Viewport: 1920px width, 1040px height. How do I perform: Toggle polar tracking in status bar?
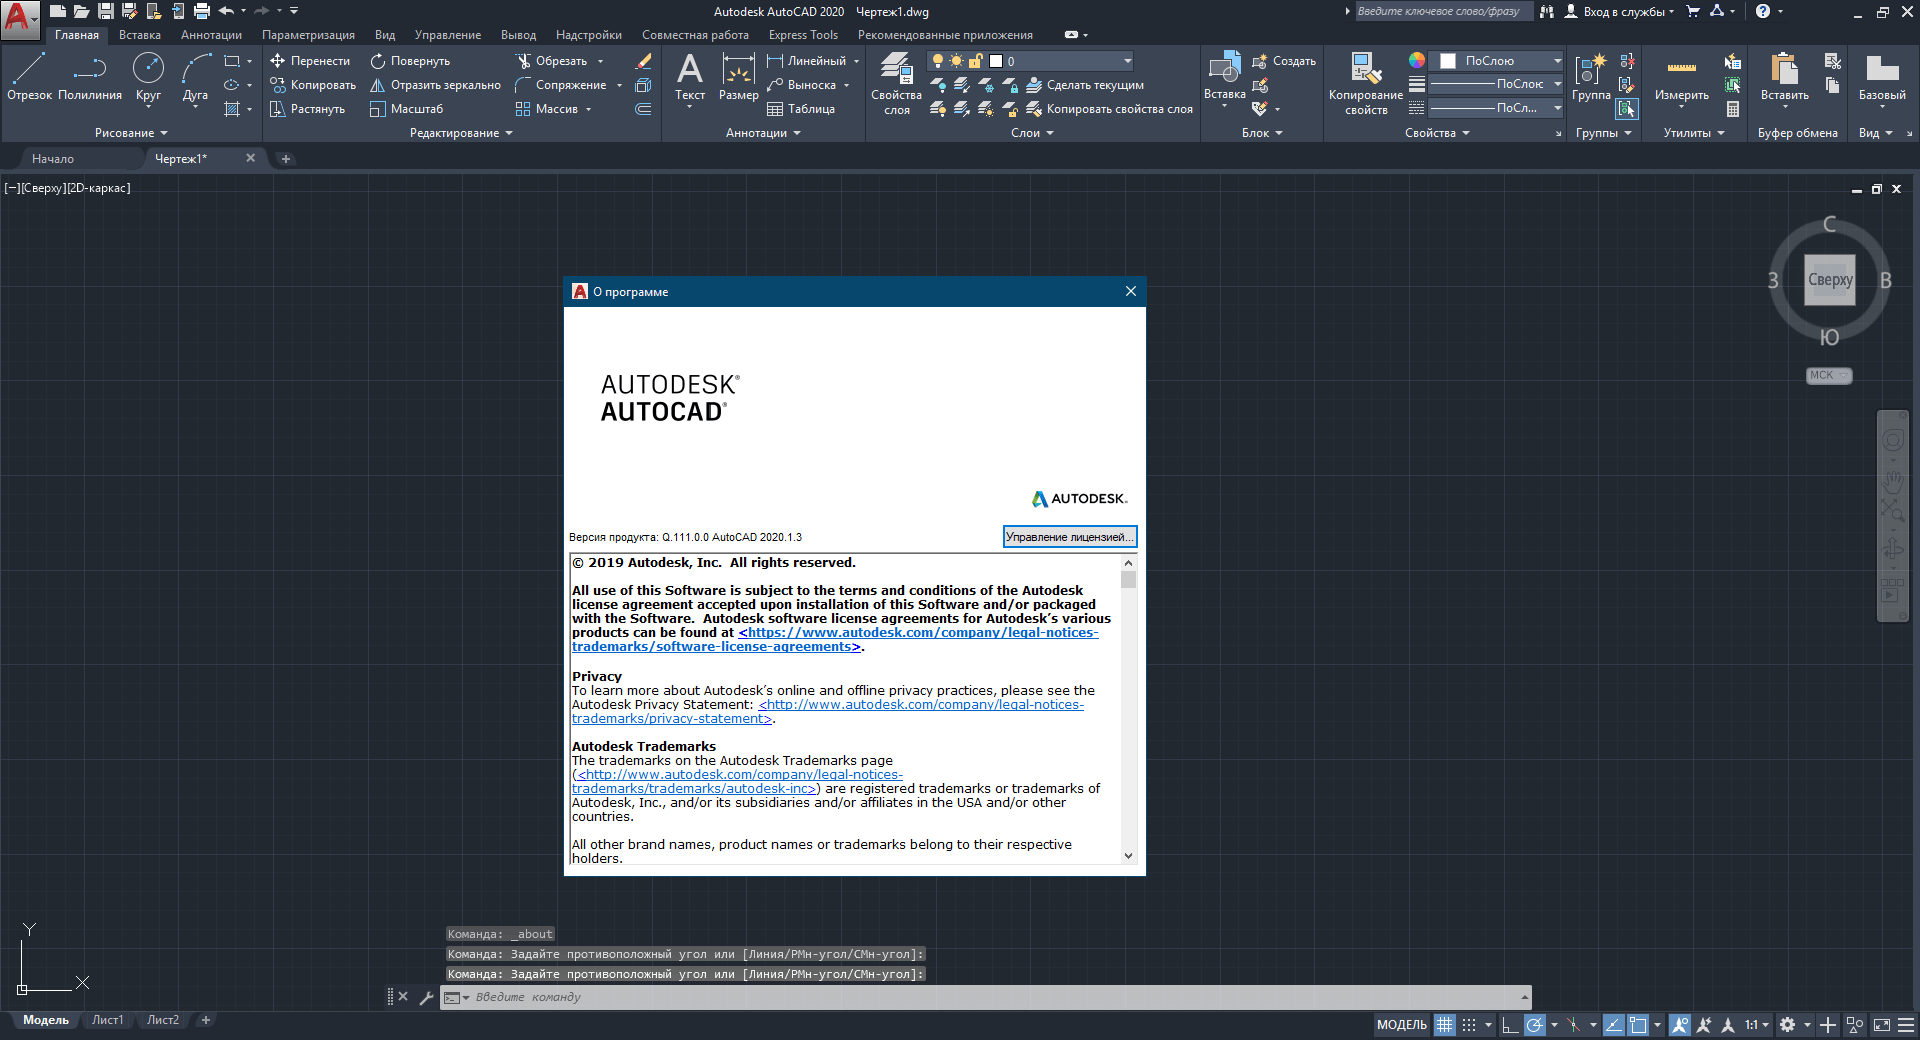[1534, 1025]
